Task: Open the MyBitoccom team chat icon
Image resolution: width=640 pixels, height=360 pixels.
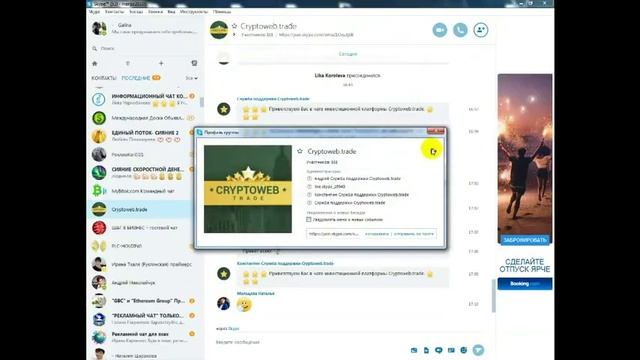Action: [99, 191]
